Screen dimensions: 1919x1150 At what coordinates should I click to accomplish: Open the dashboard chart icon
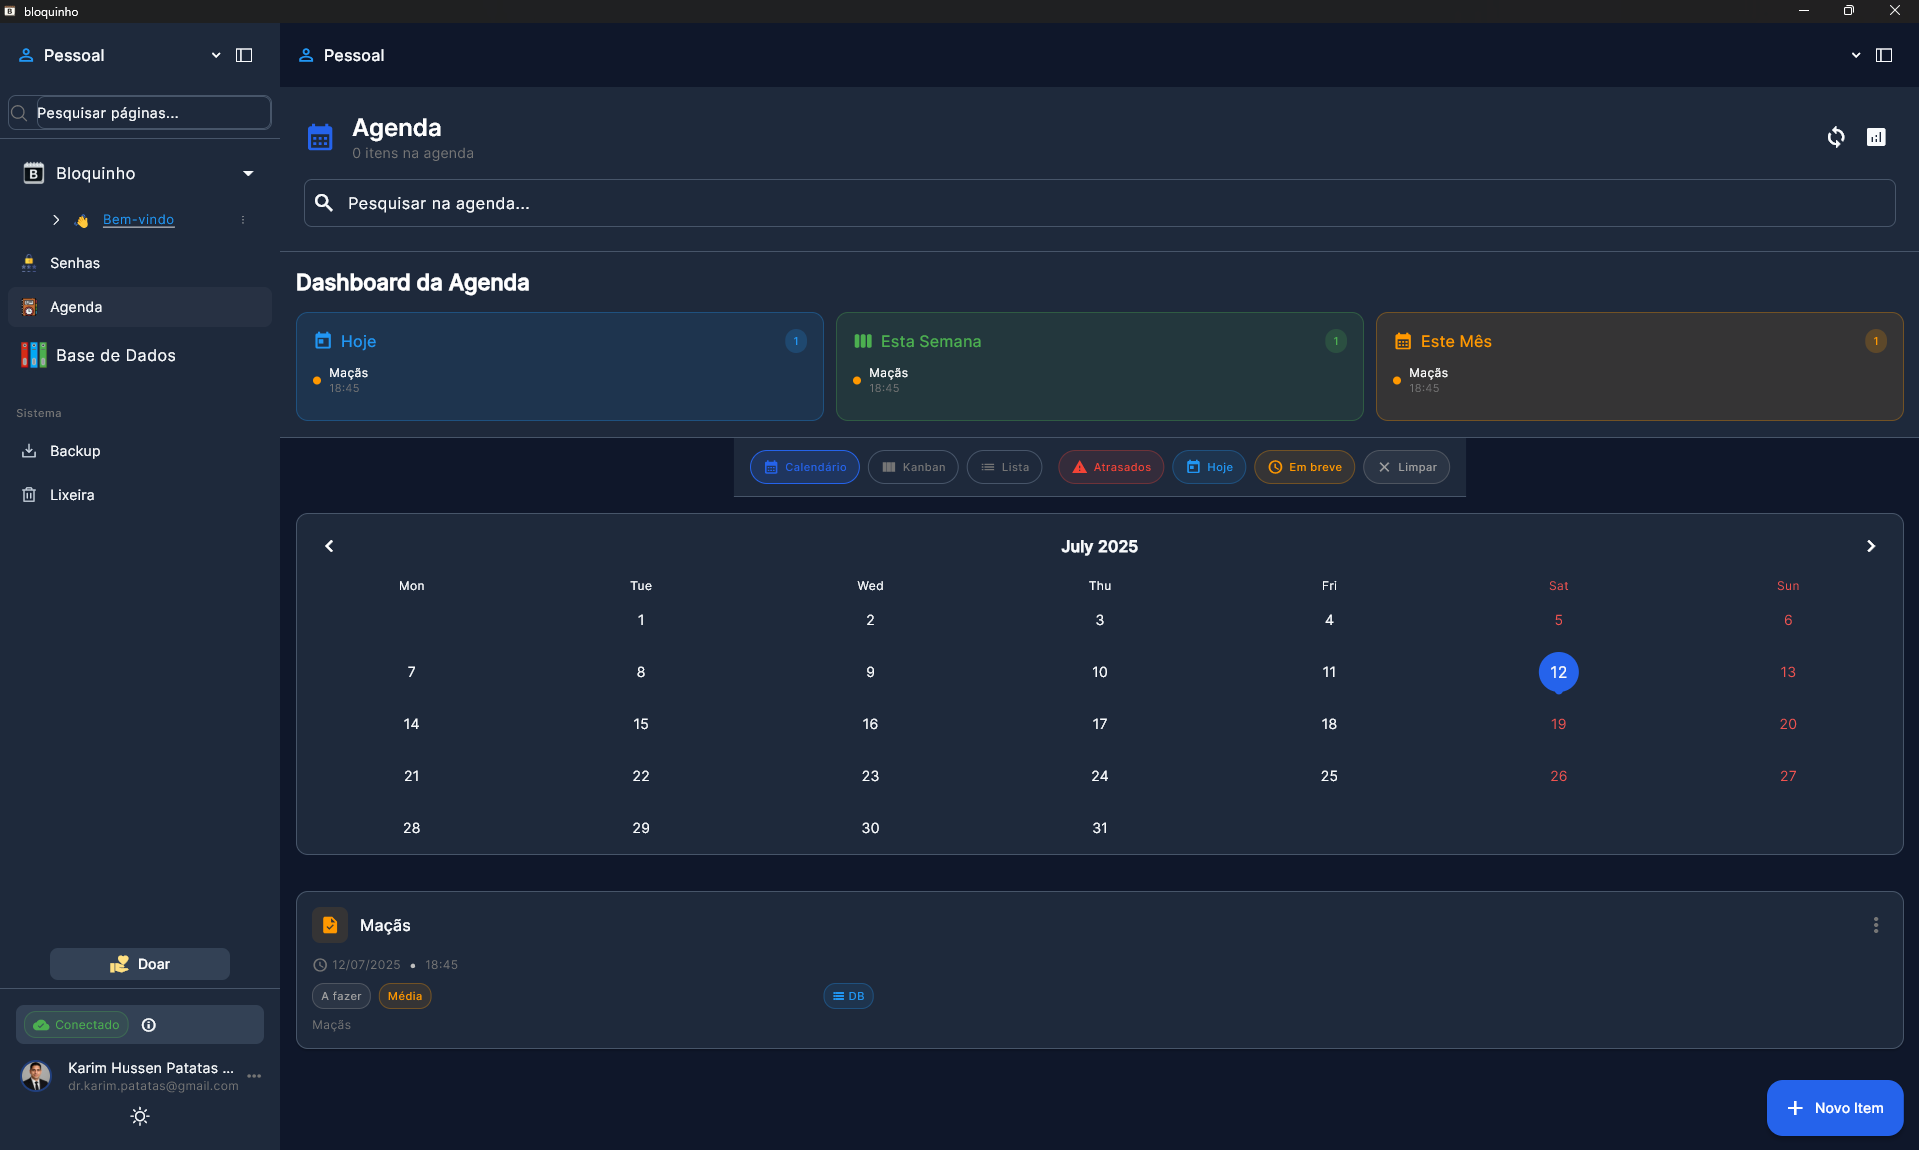[x=1875, y=137]
